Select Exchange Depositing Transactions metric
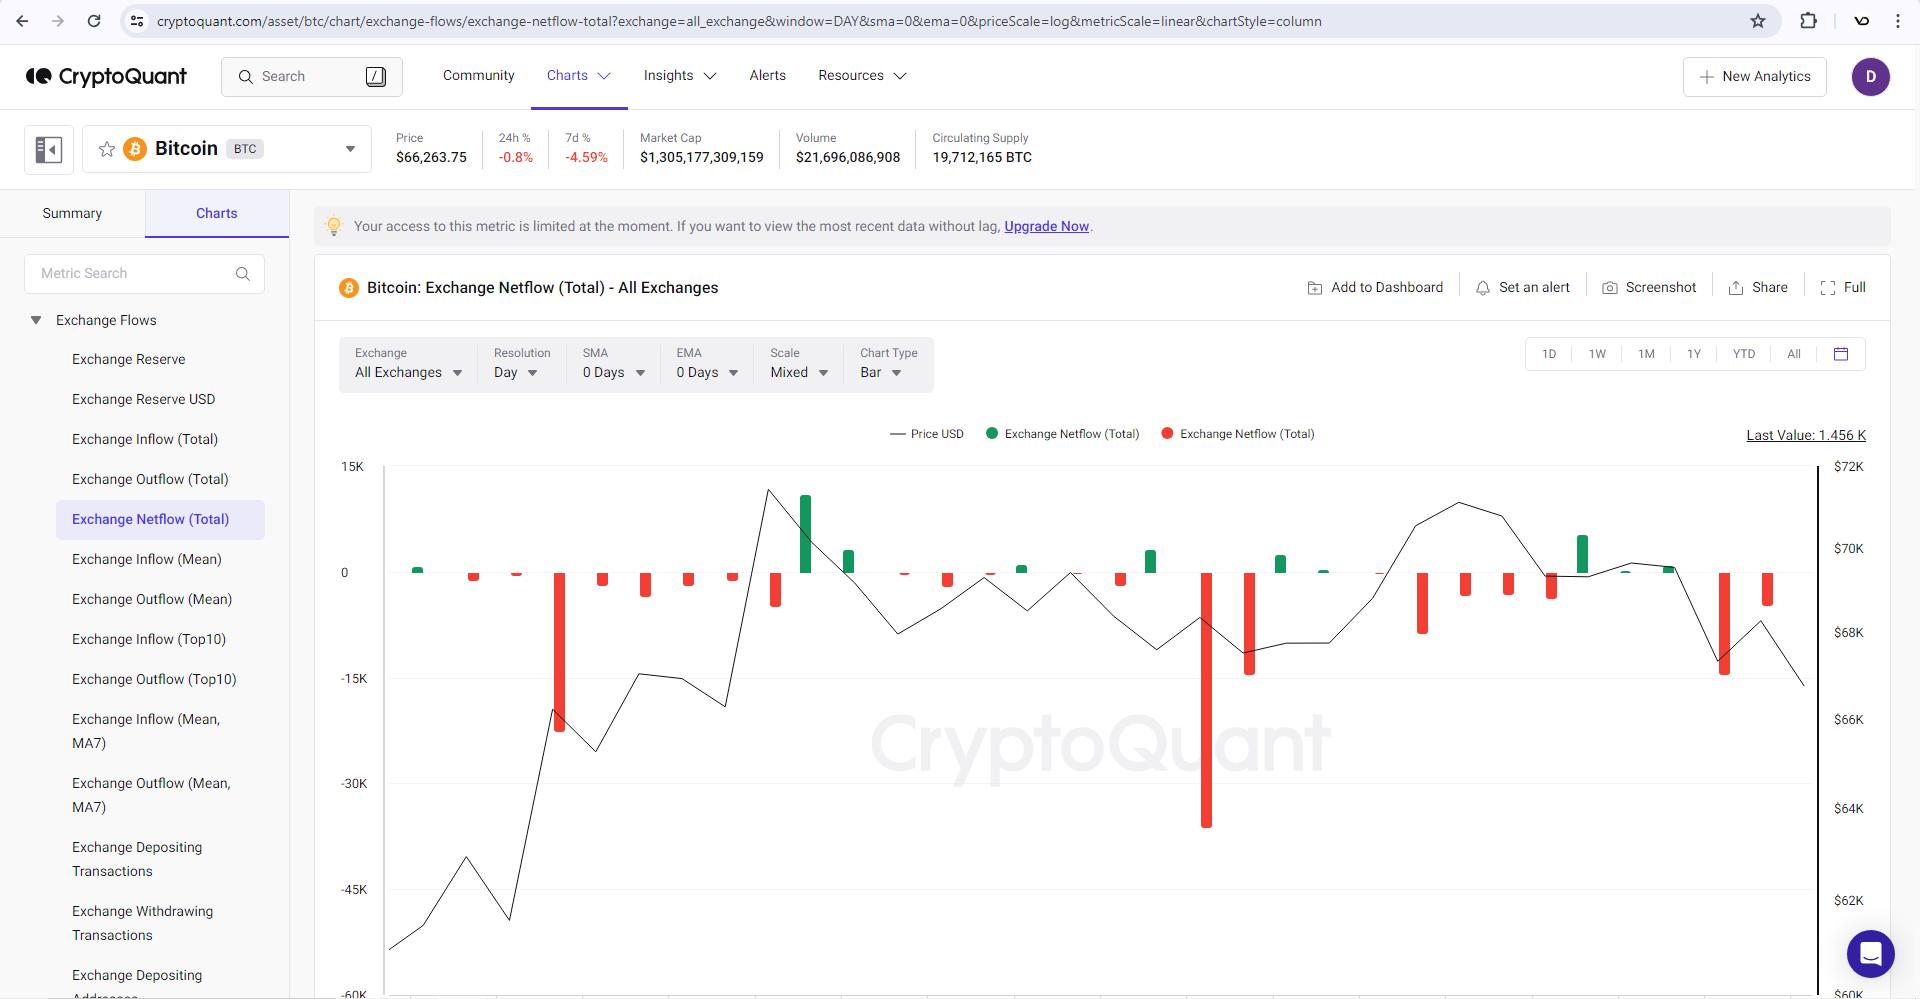The height and width of the screenshot is (999, 1920). click(137, 860)
